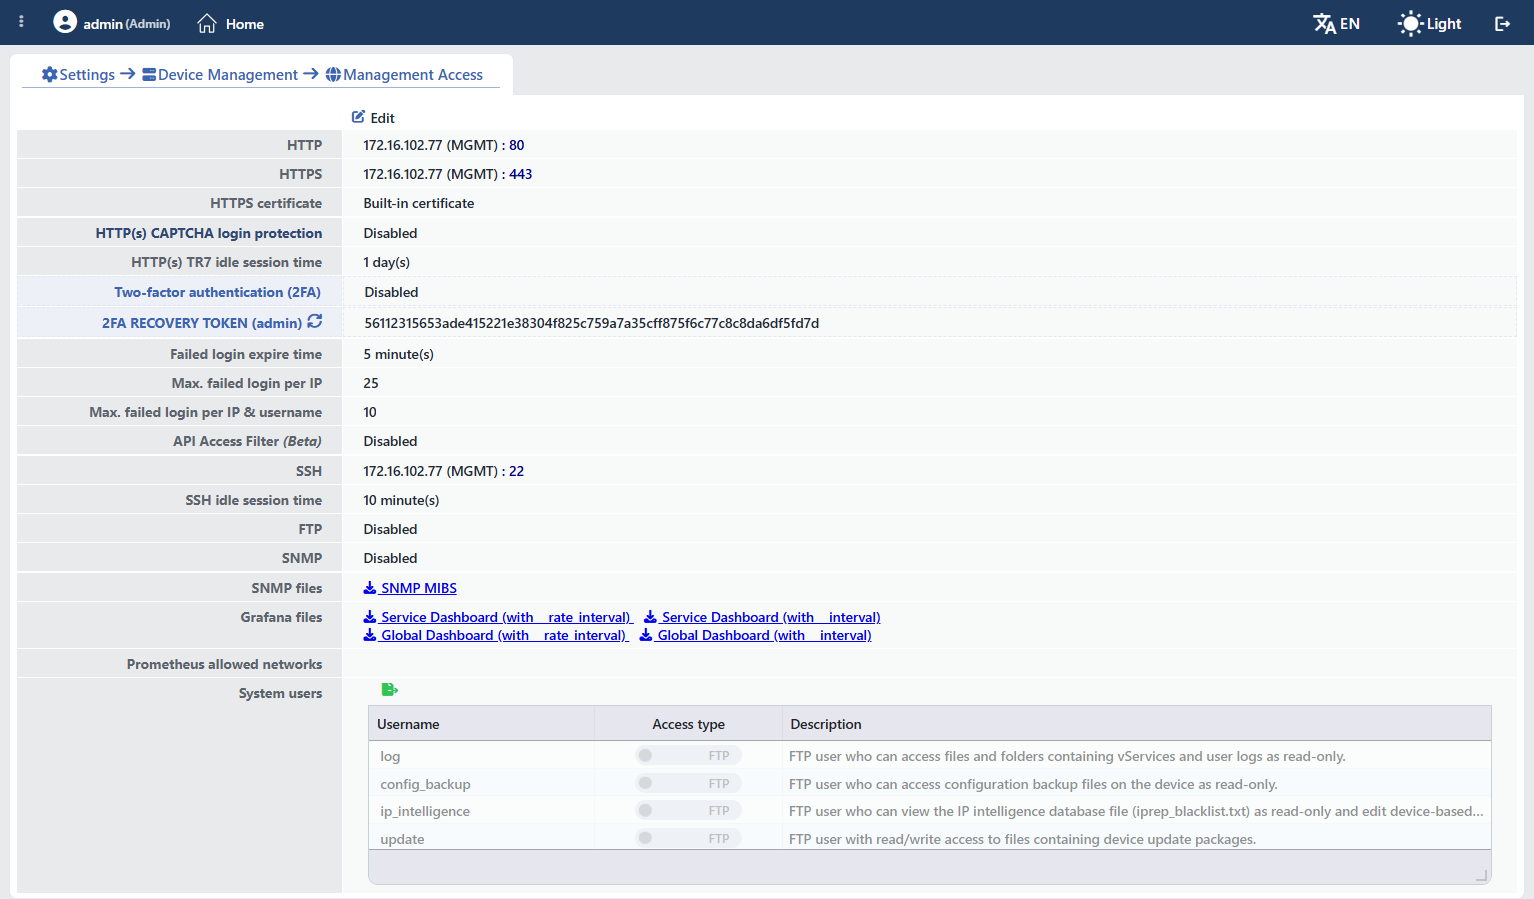Go to Device Management breadcrumb

220,74
